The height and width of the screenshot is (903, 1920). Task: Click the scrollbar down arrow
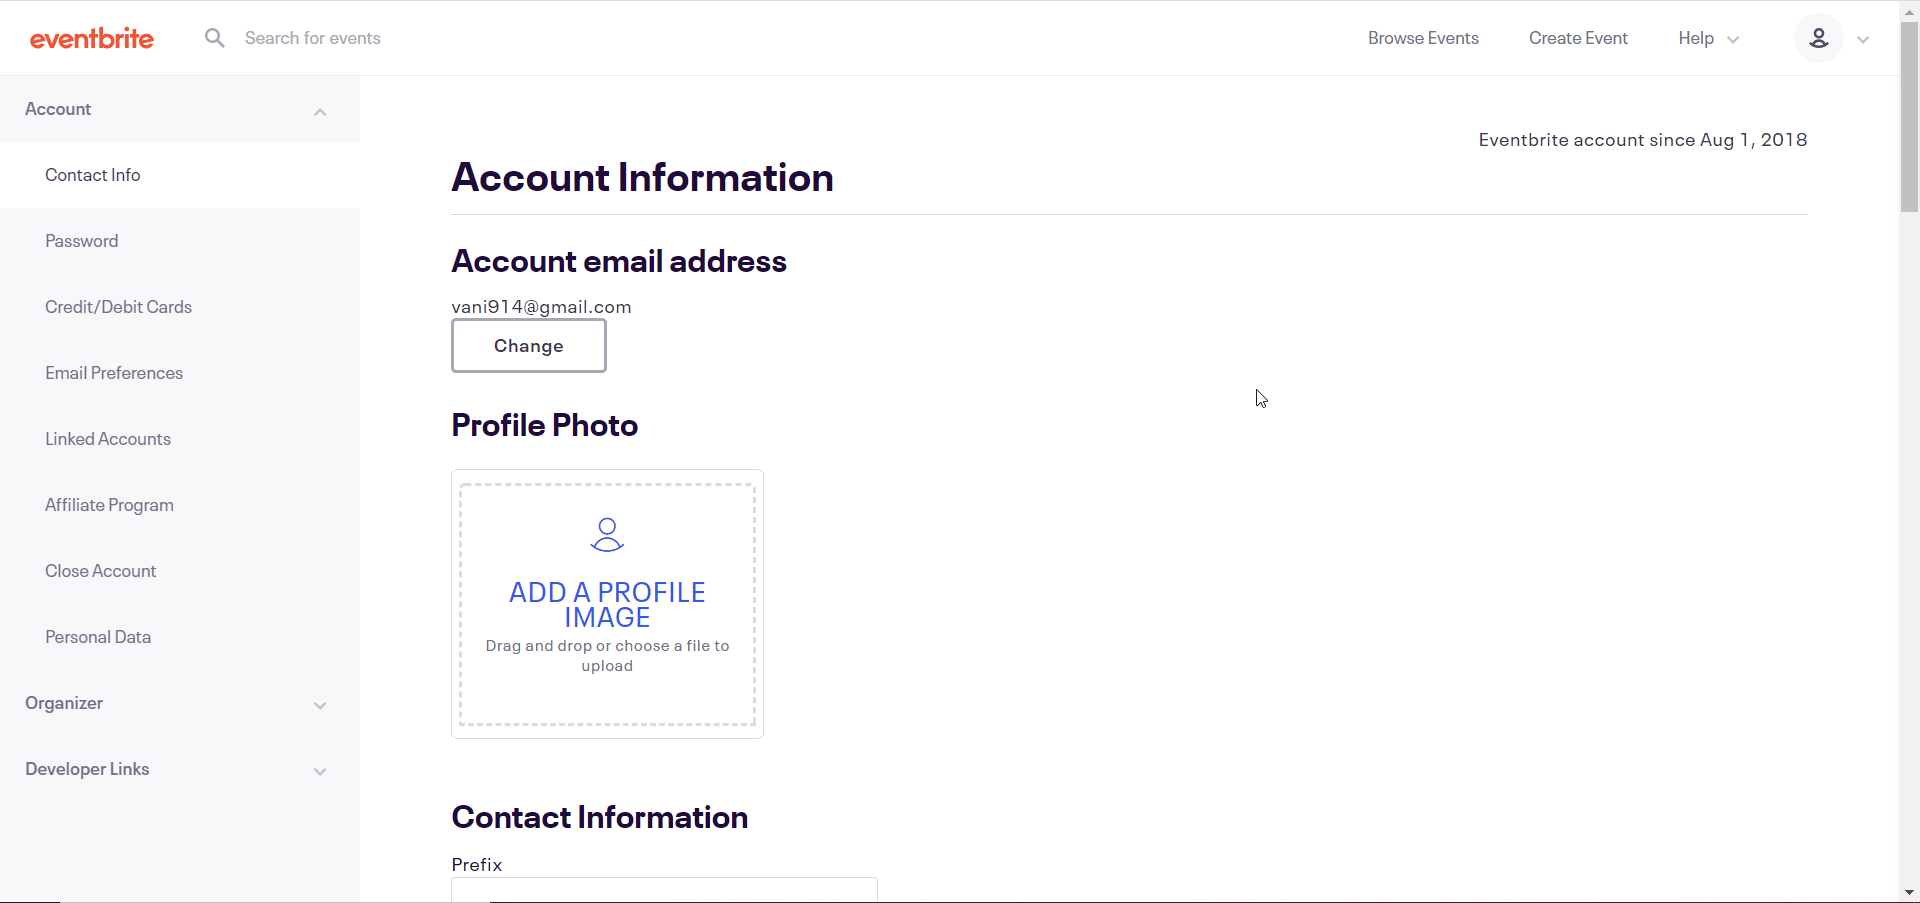pyautogui.click(x=1909, y=892)
